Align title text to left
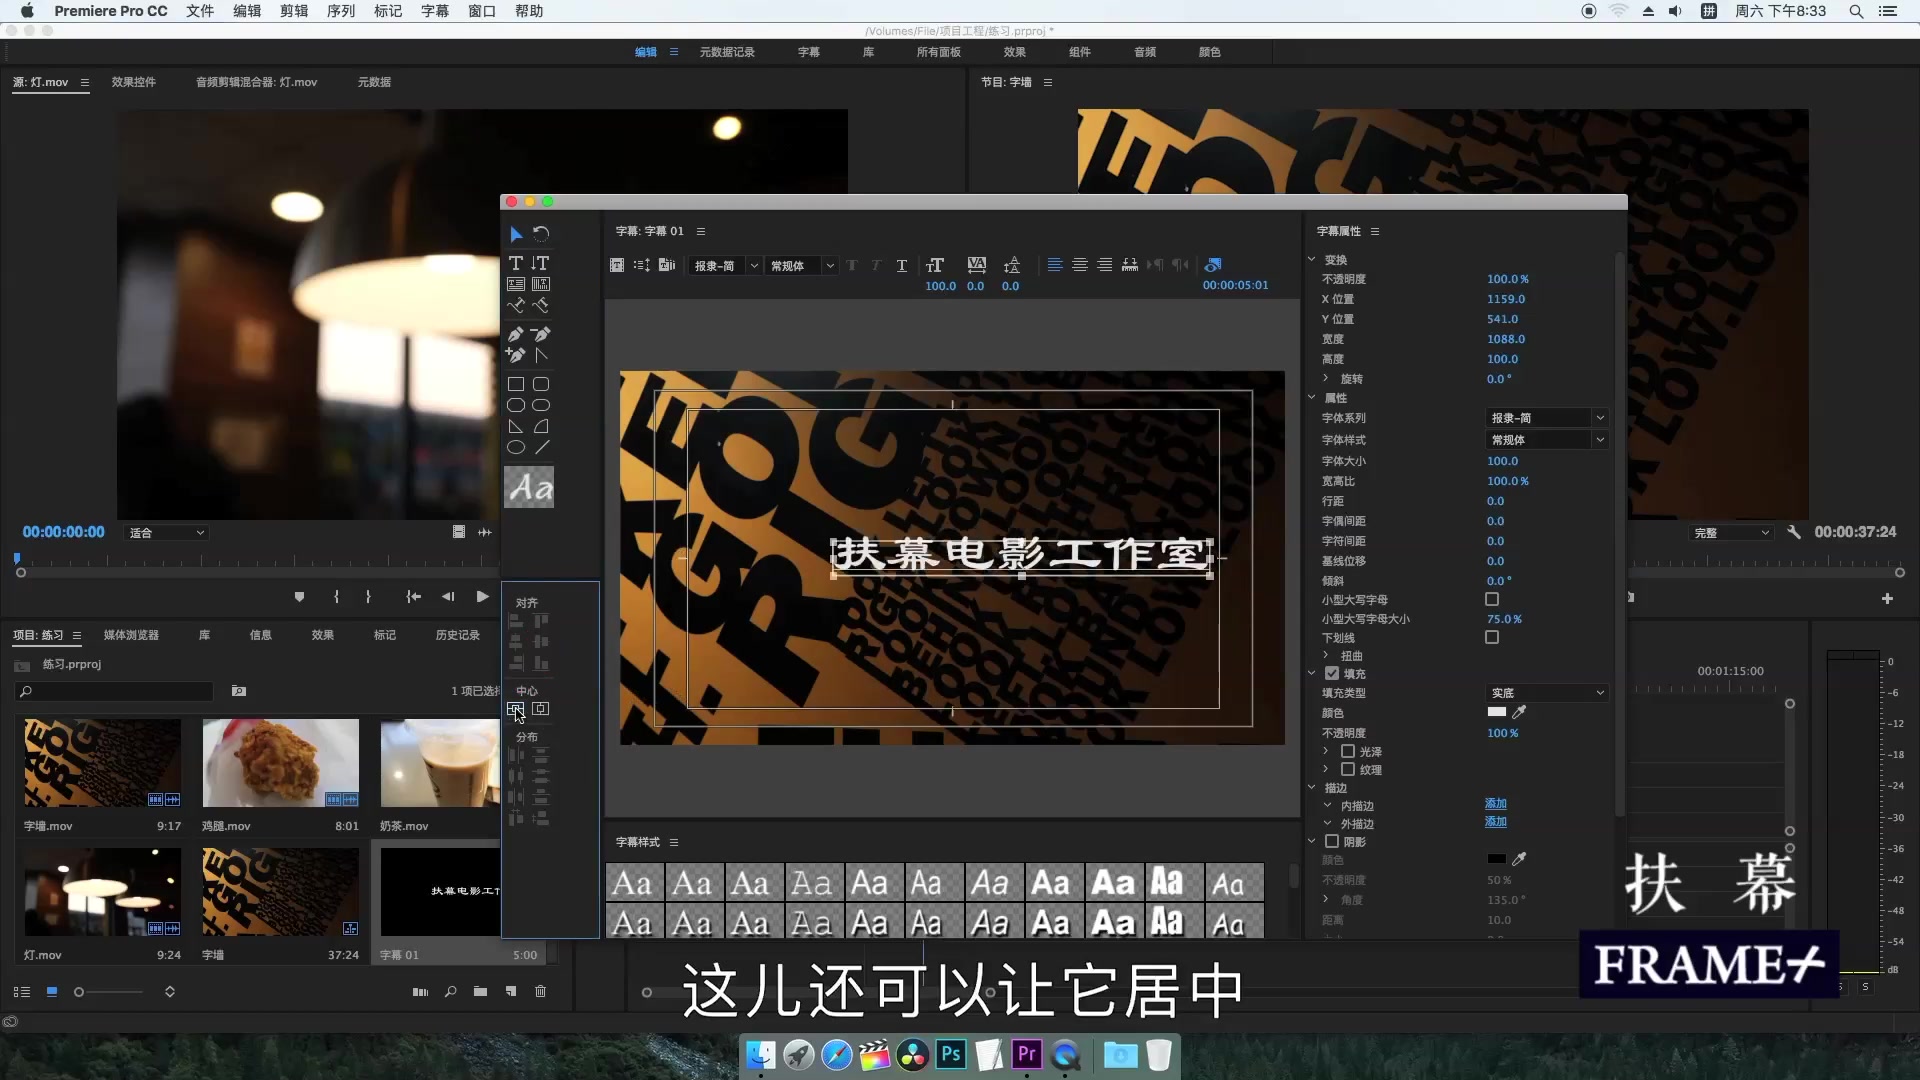1920x1080 pixels. [1055, 265]
